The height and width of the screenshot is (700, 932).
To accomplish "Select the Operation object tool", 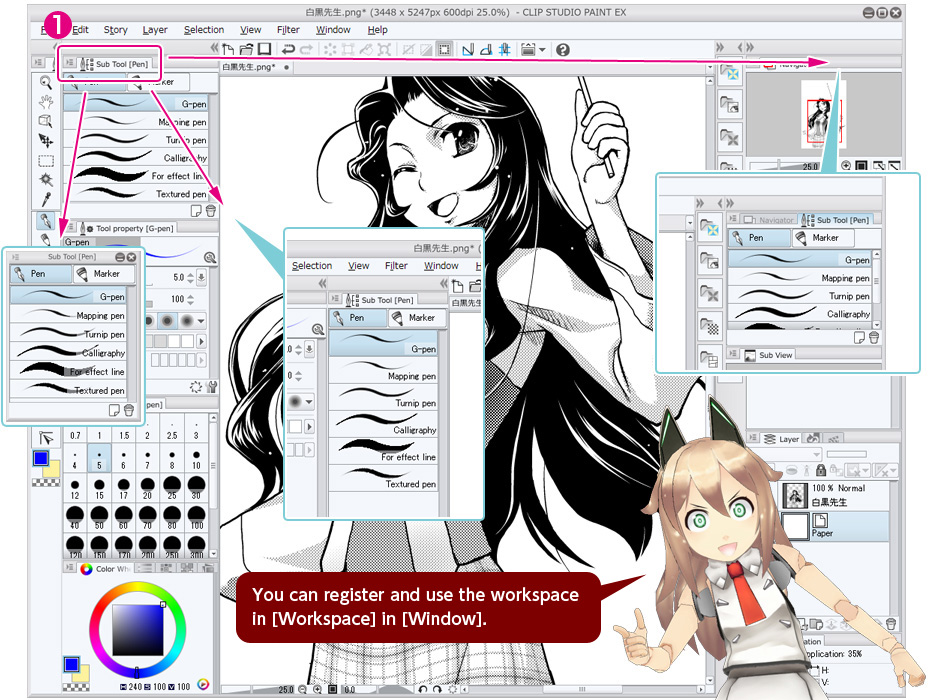I will pos(46,121).
